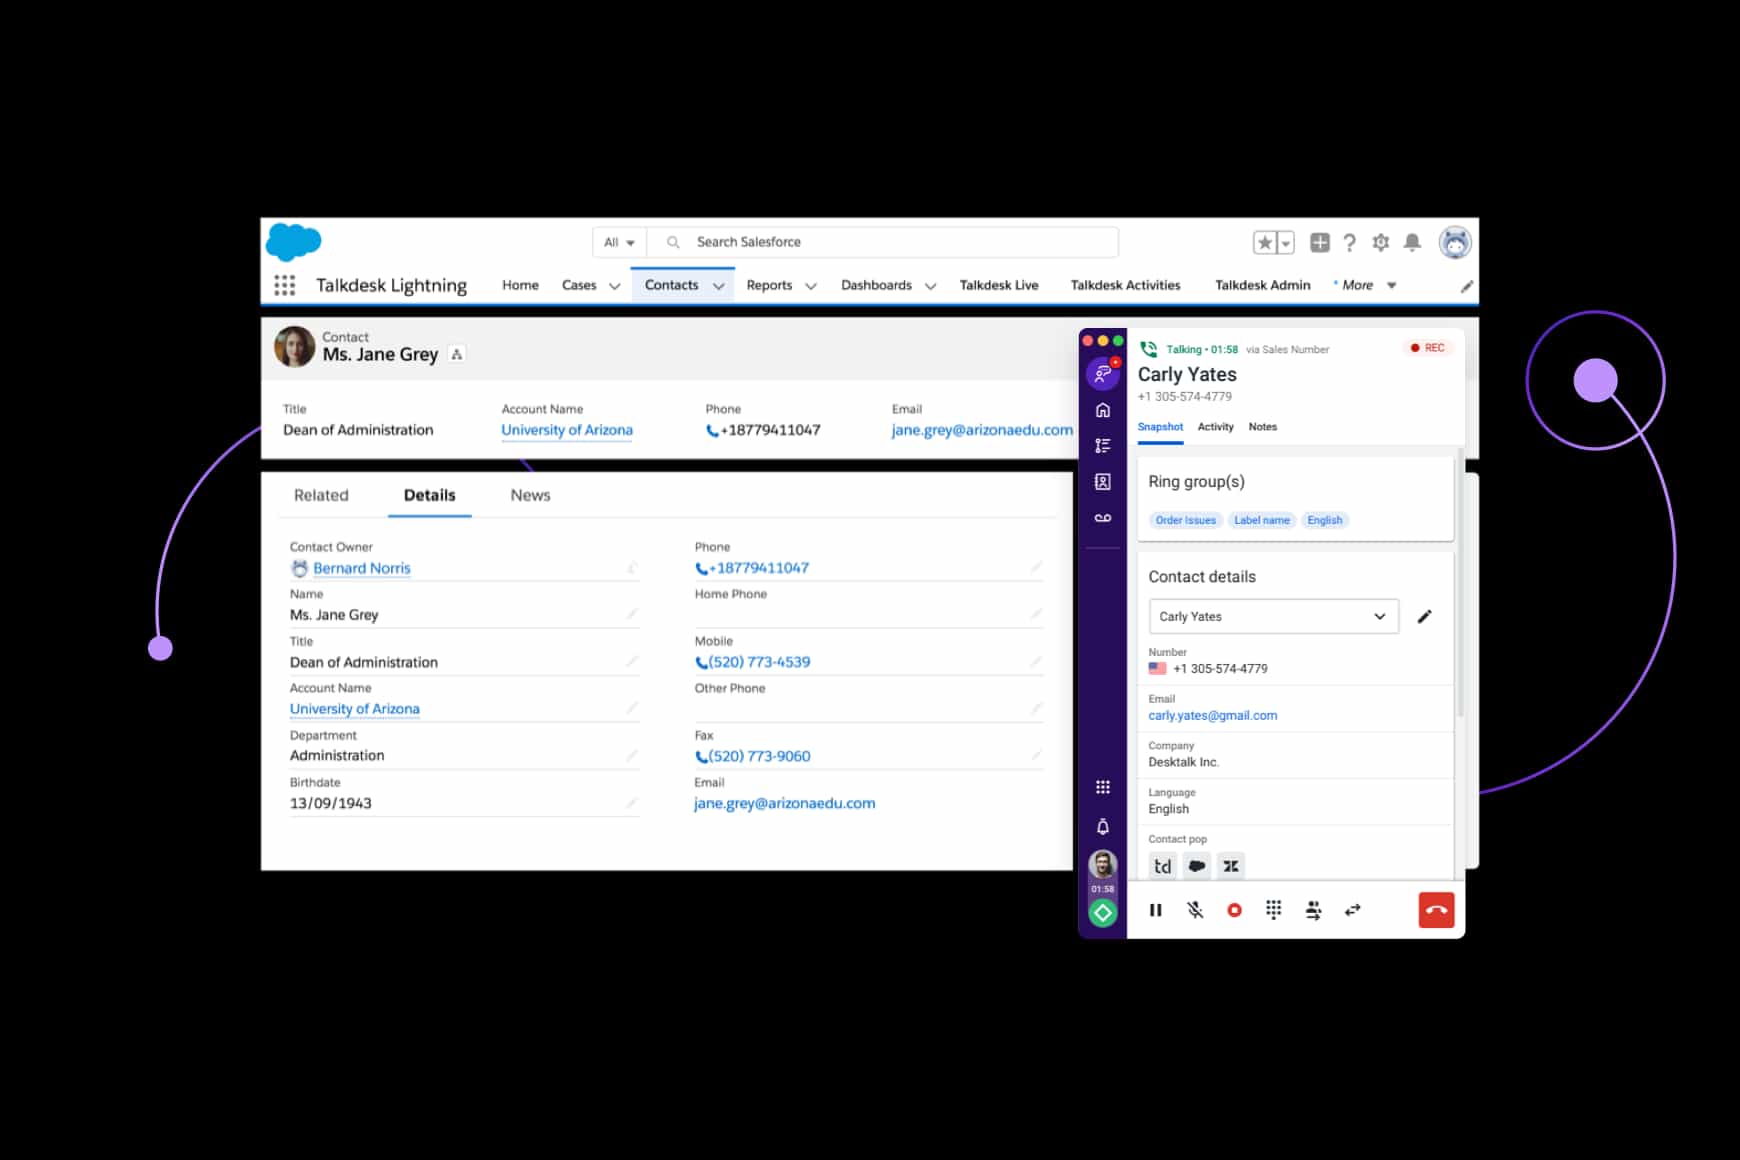
Task: Open Talkdesk sidebar notifications bell
Action: pyautogui.click(x=1102, y=827)
